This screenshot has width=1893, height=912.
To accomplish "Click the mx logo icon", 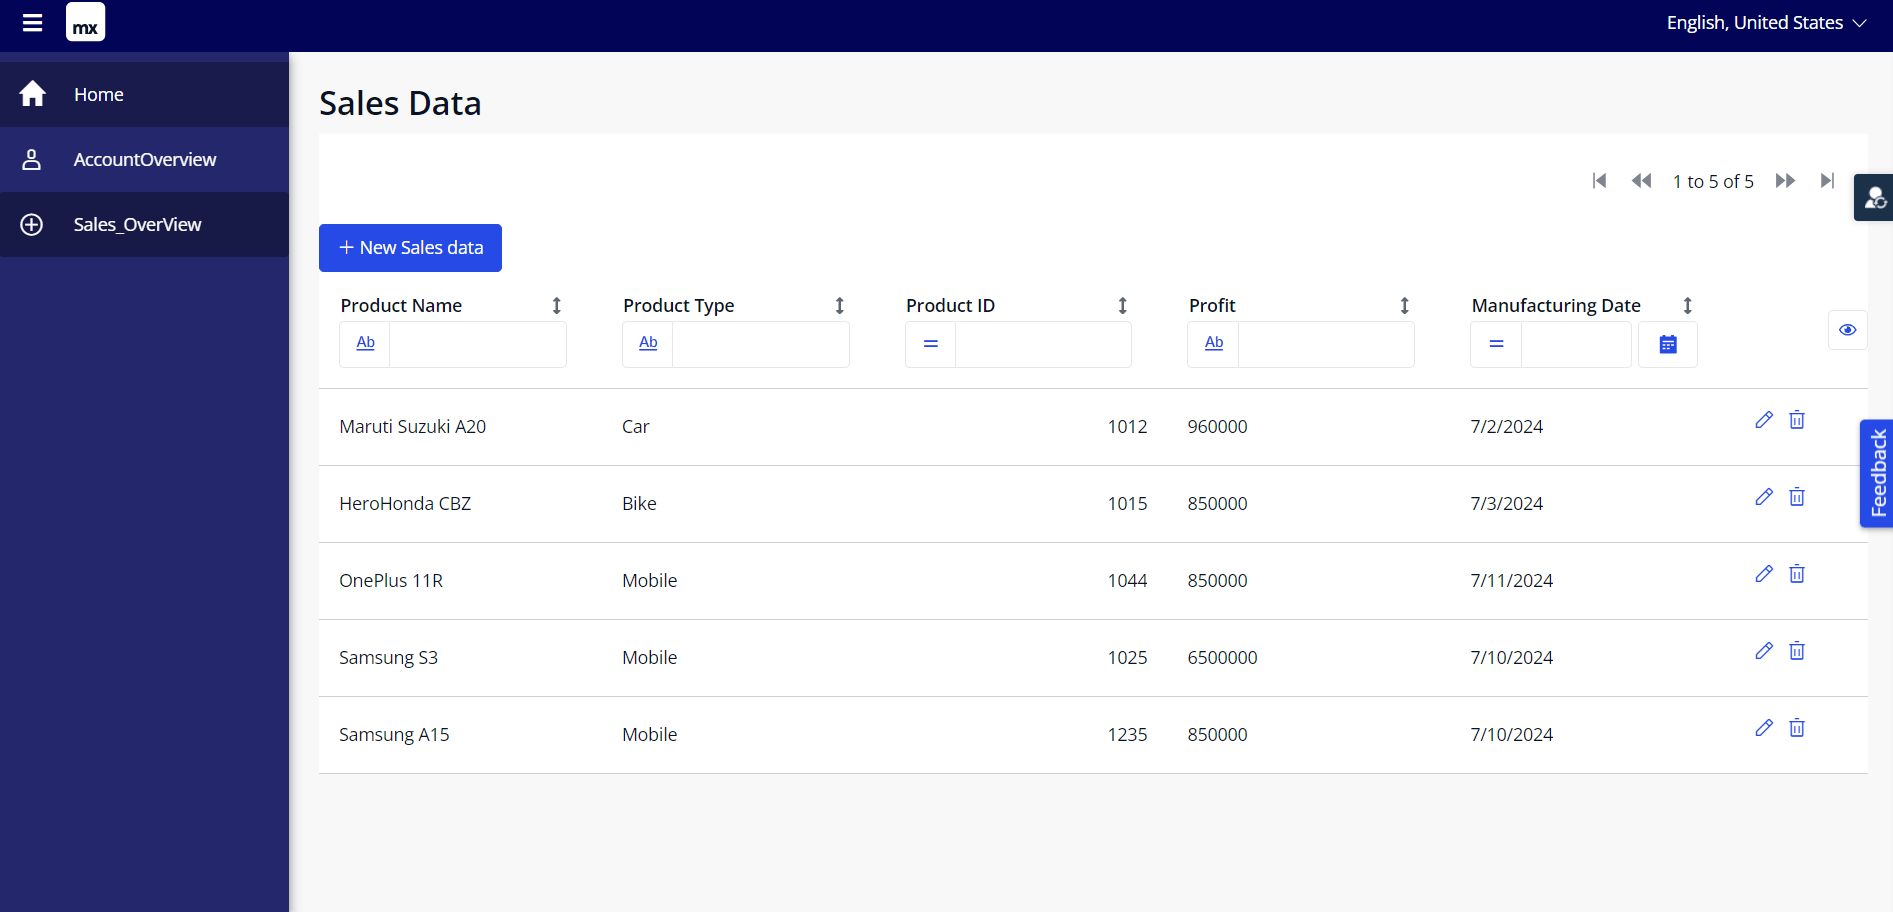I will (x=85, y=21).
